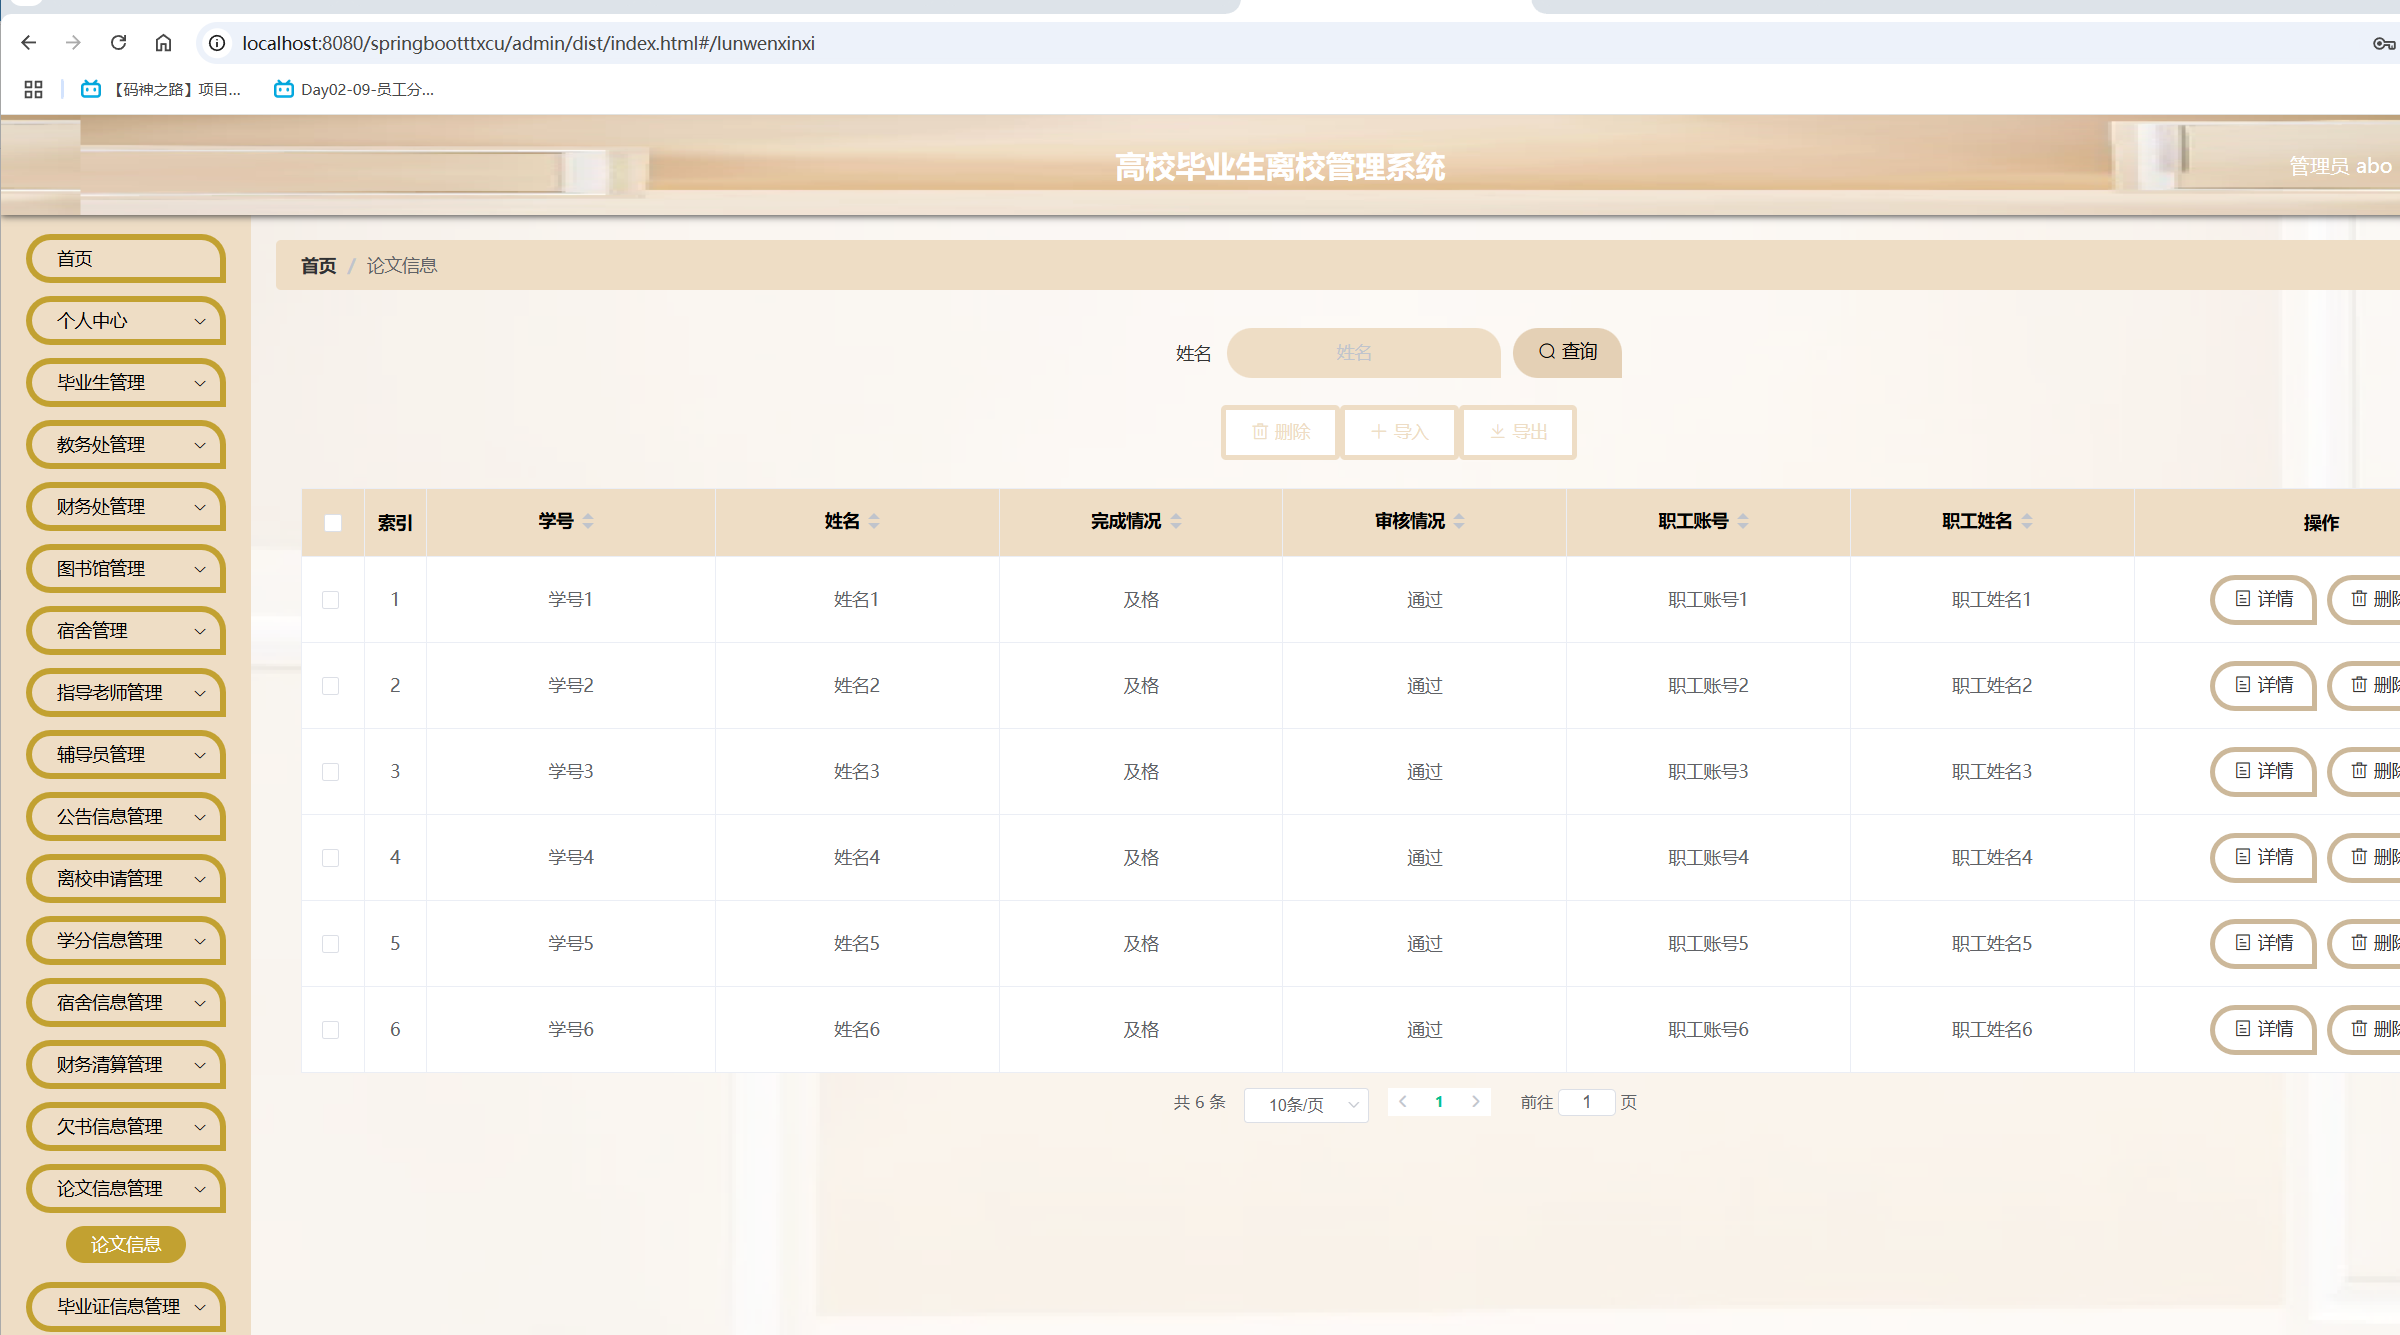This screenshot has width=2400, height=1335.
Task: Open 详情 for row 学号1
Action: tap(2264, 599)
